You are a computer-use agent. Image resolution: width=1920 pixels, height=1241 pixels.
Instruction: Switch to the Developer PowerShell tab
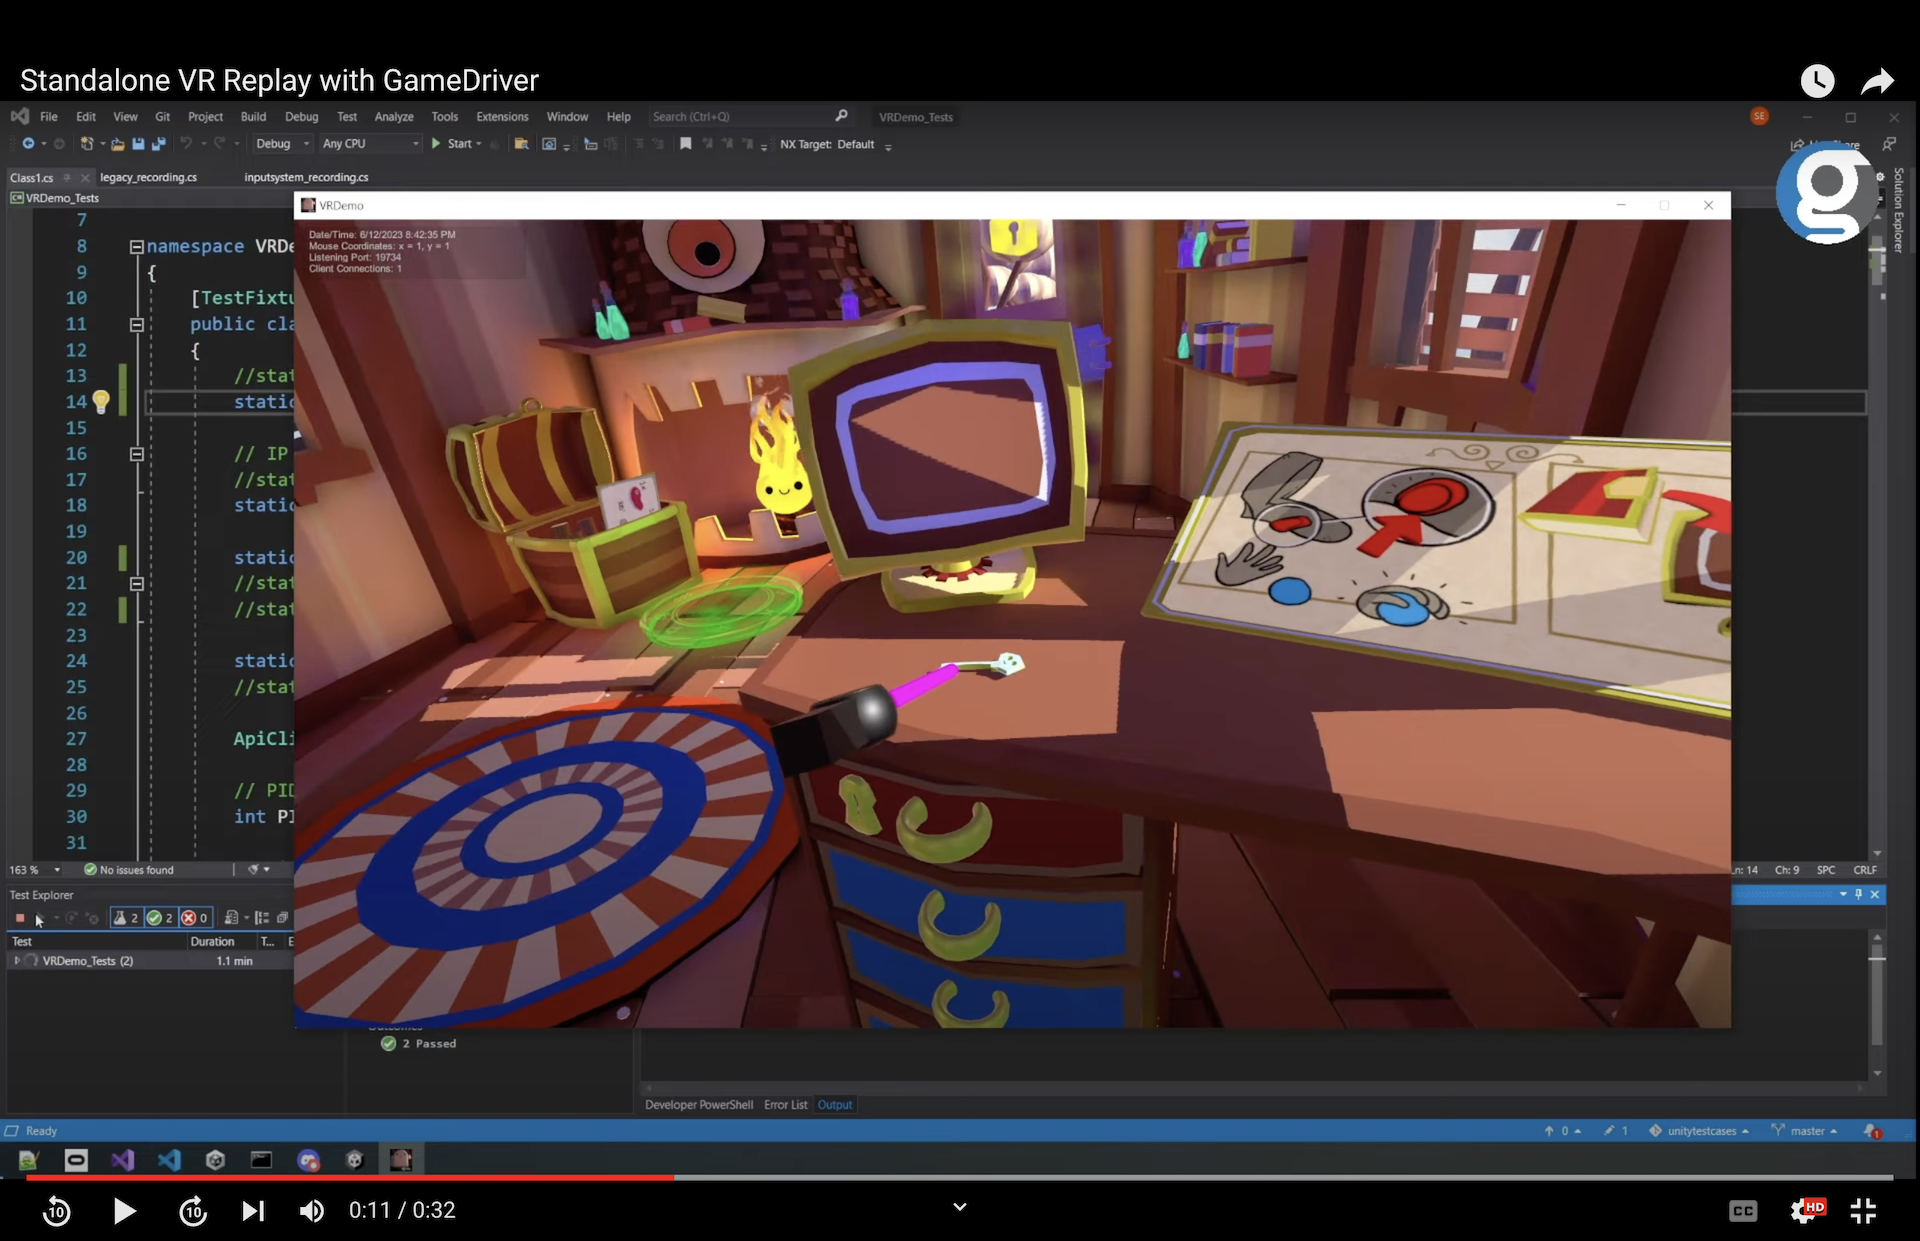[x=699, y=1105]
